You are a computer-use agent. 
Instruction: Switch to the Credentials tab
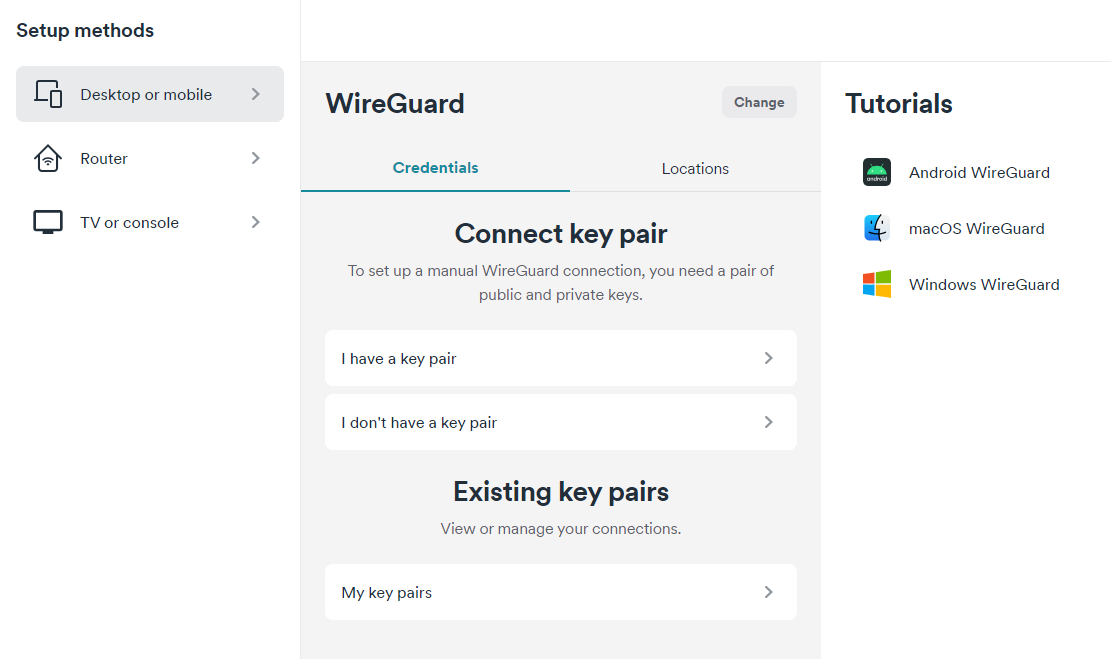(435, 168)
